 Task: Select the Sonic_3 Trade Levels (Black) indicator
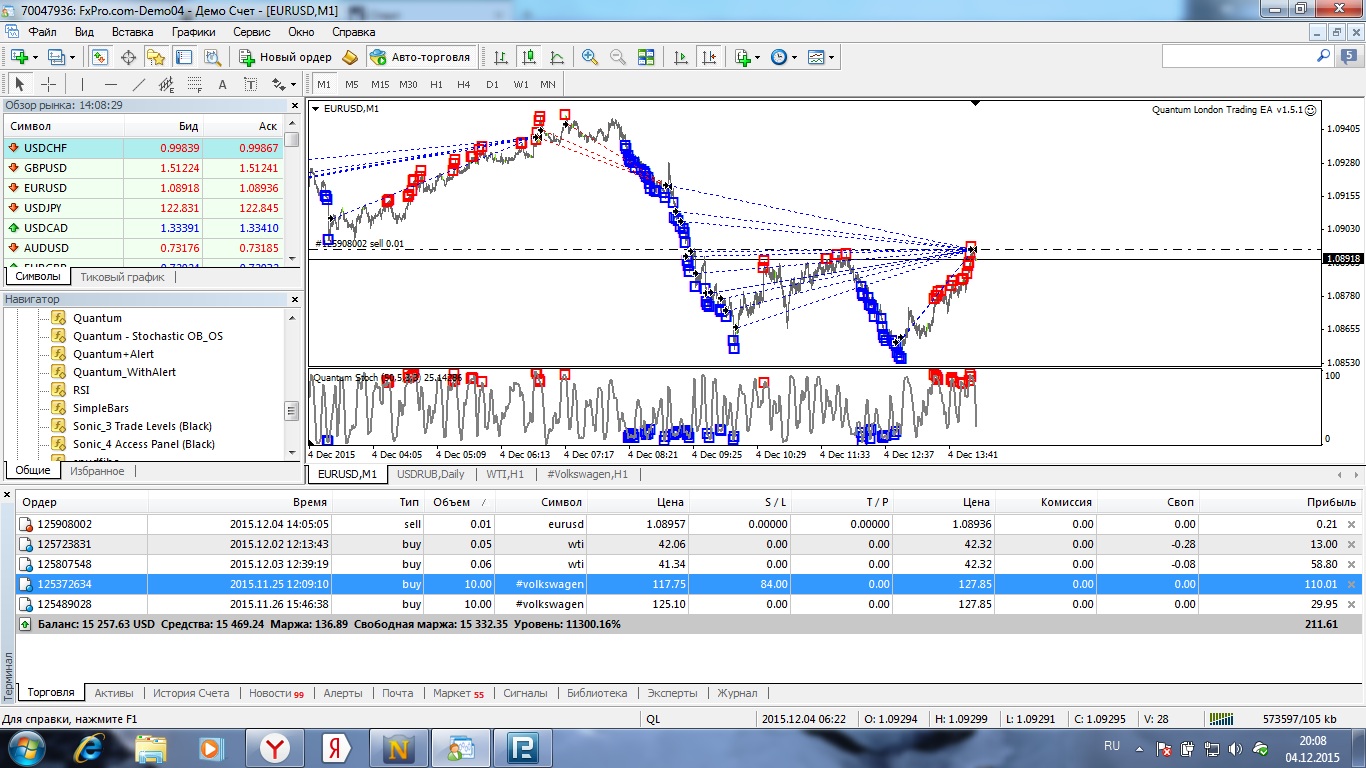pos(144,426)
